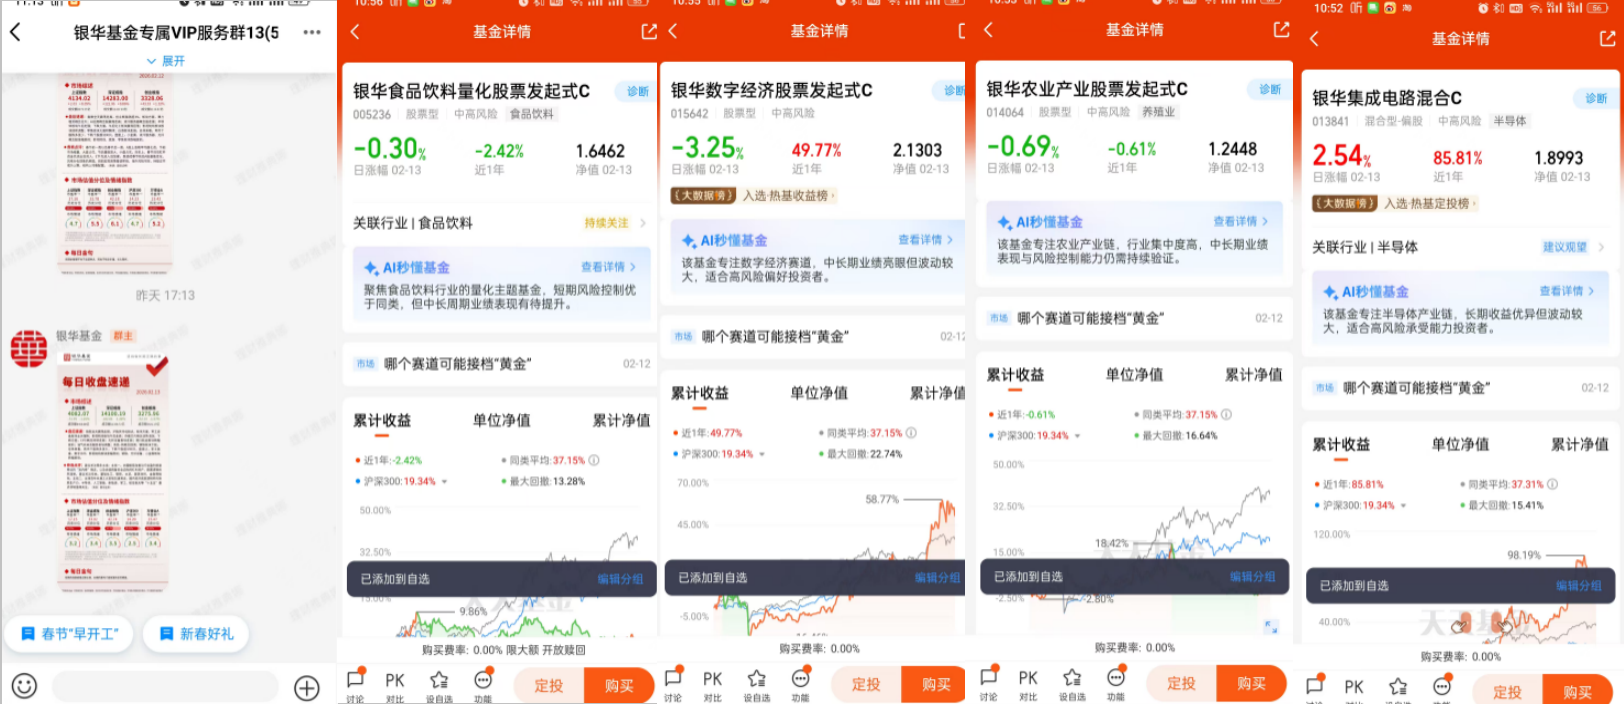Open 查看详情 in the 数字经济 fund AI秒懂基金 card
1624x704 pixels.
point(925,240)
